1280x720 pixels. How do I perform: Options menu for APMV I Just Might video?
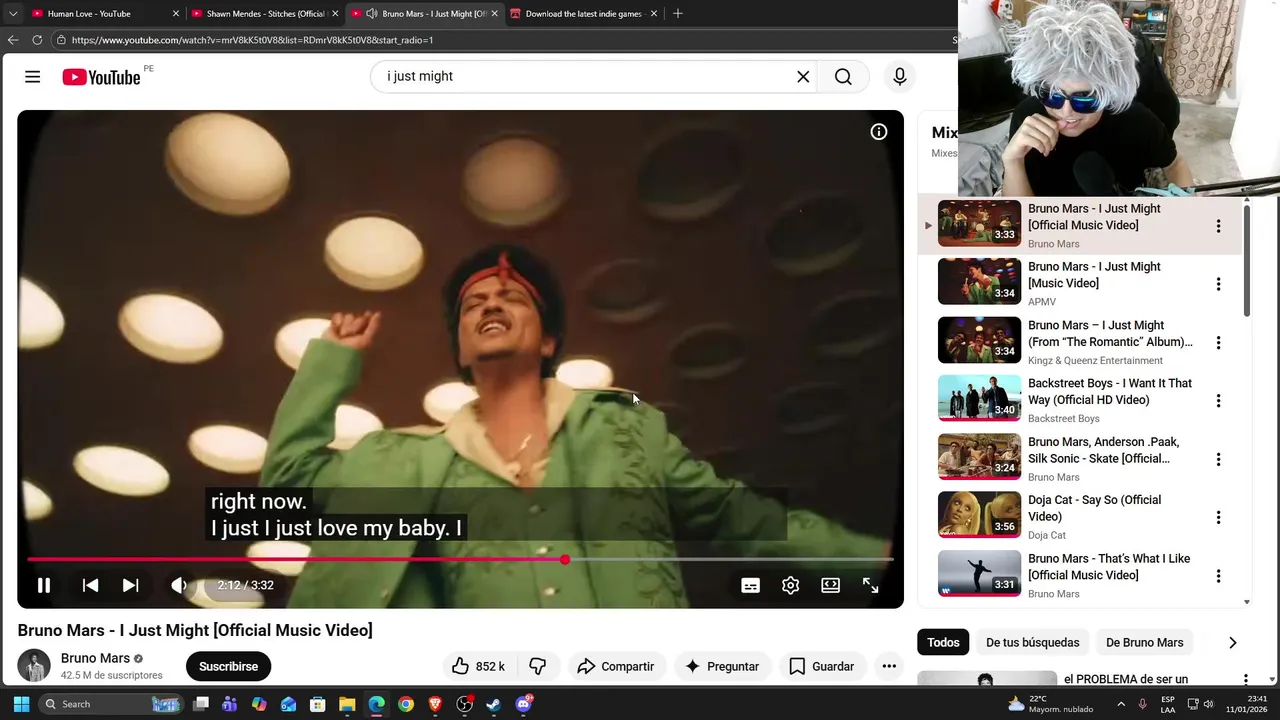1218,284
